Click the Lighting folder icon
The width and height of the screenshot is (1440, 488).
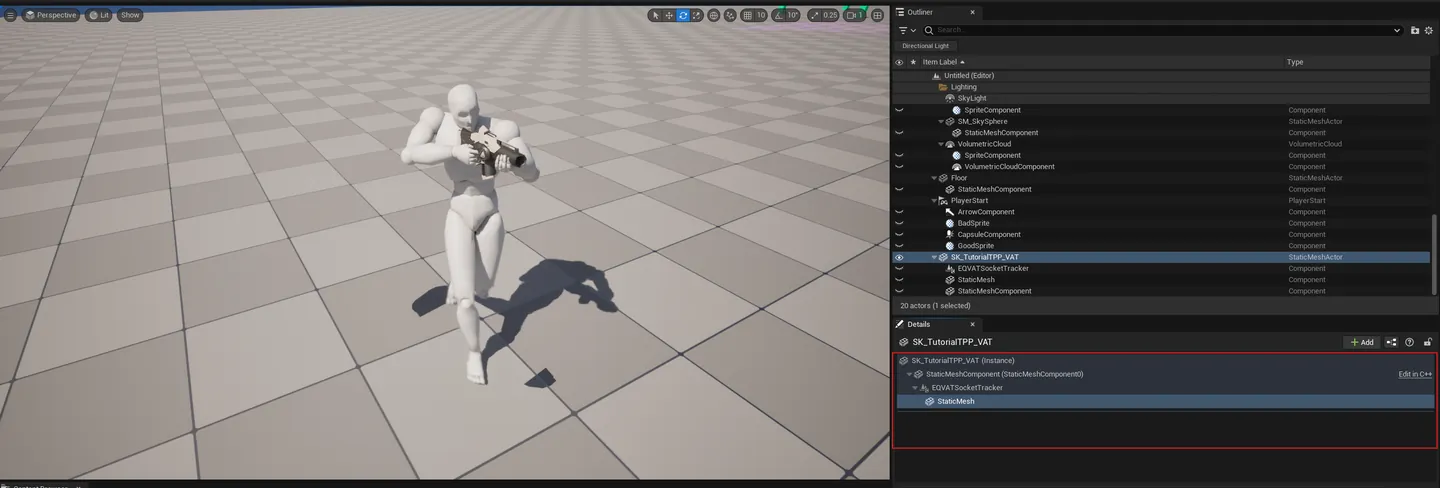coord(943,87)
